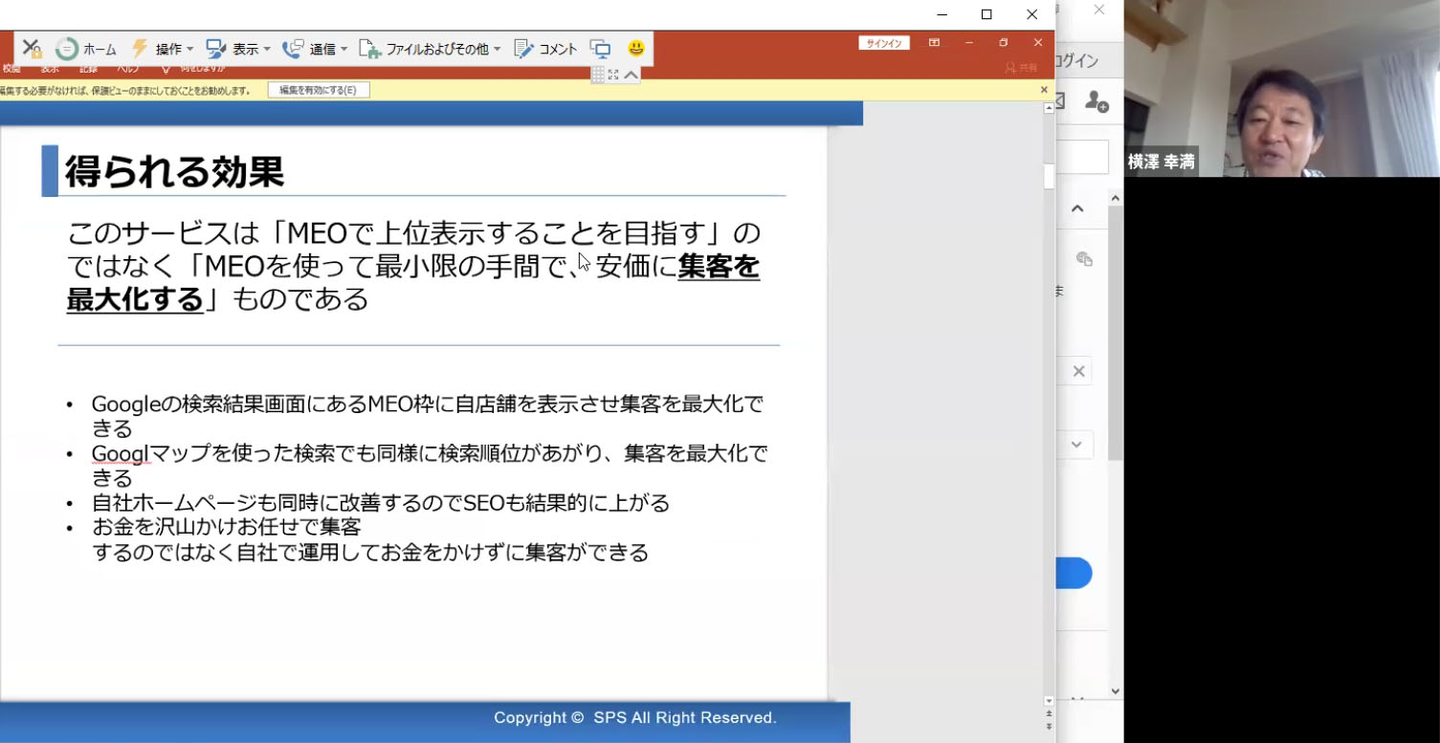Click the switch monitor icon in remote toolbar
The width and height of the screenshot is (1440, 743).
click(x=600, y=48)
